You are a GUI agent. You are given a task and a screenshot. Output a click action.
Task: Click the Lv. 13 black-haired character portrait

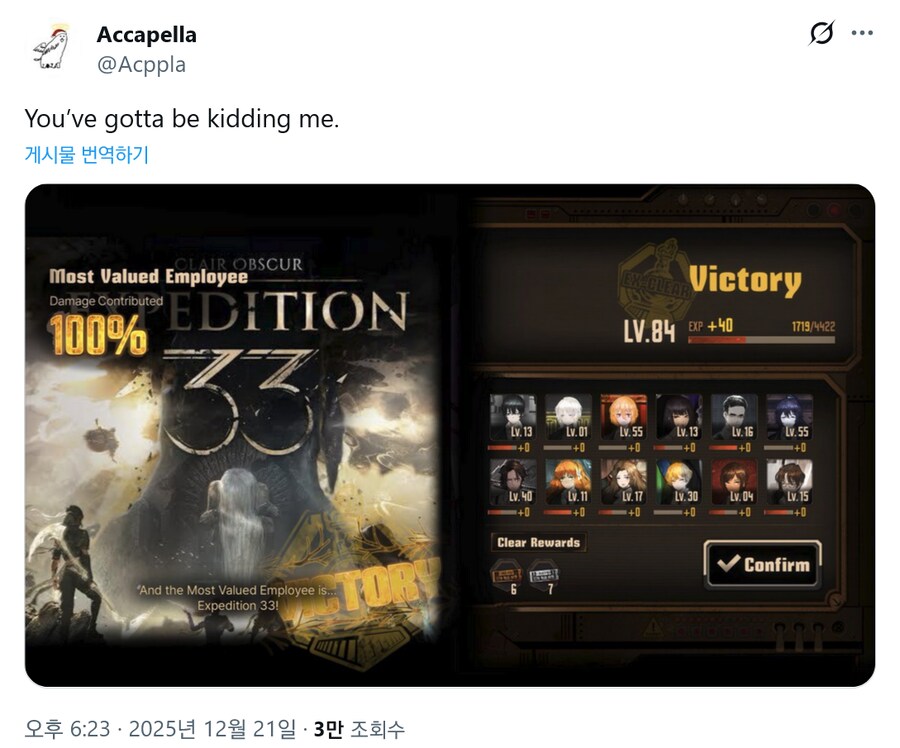click(513, 418)
